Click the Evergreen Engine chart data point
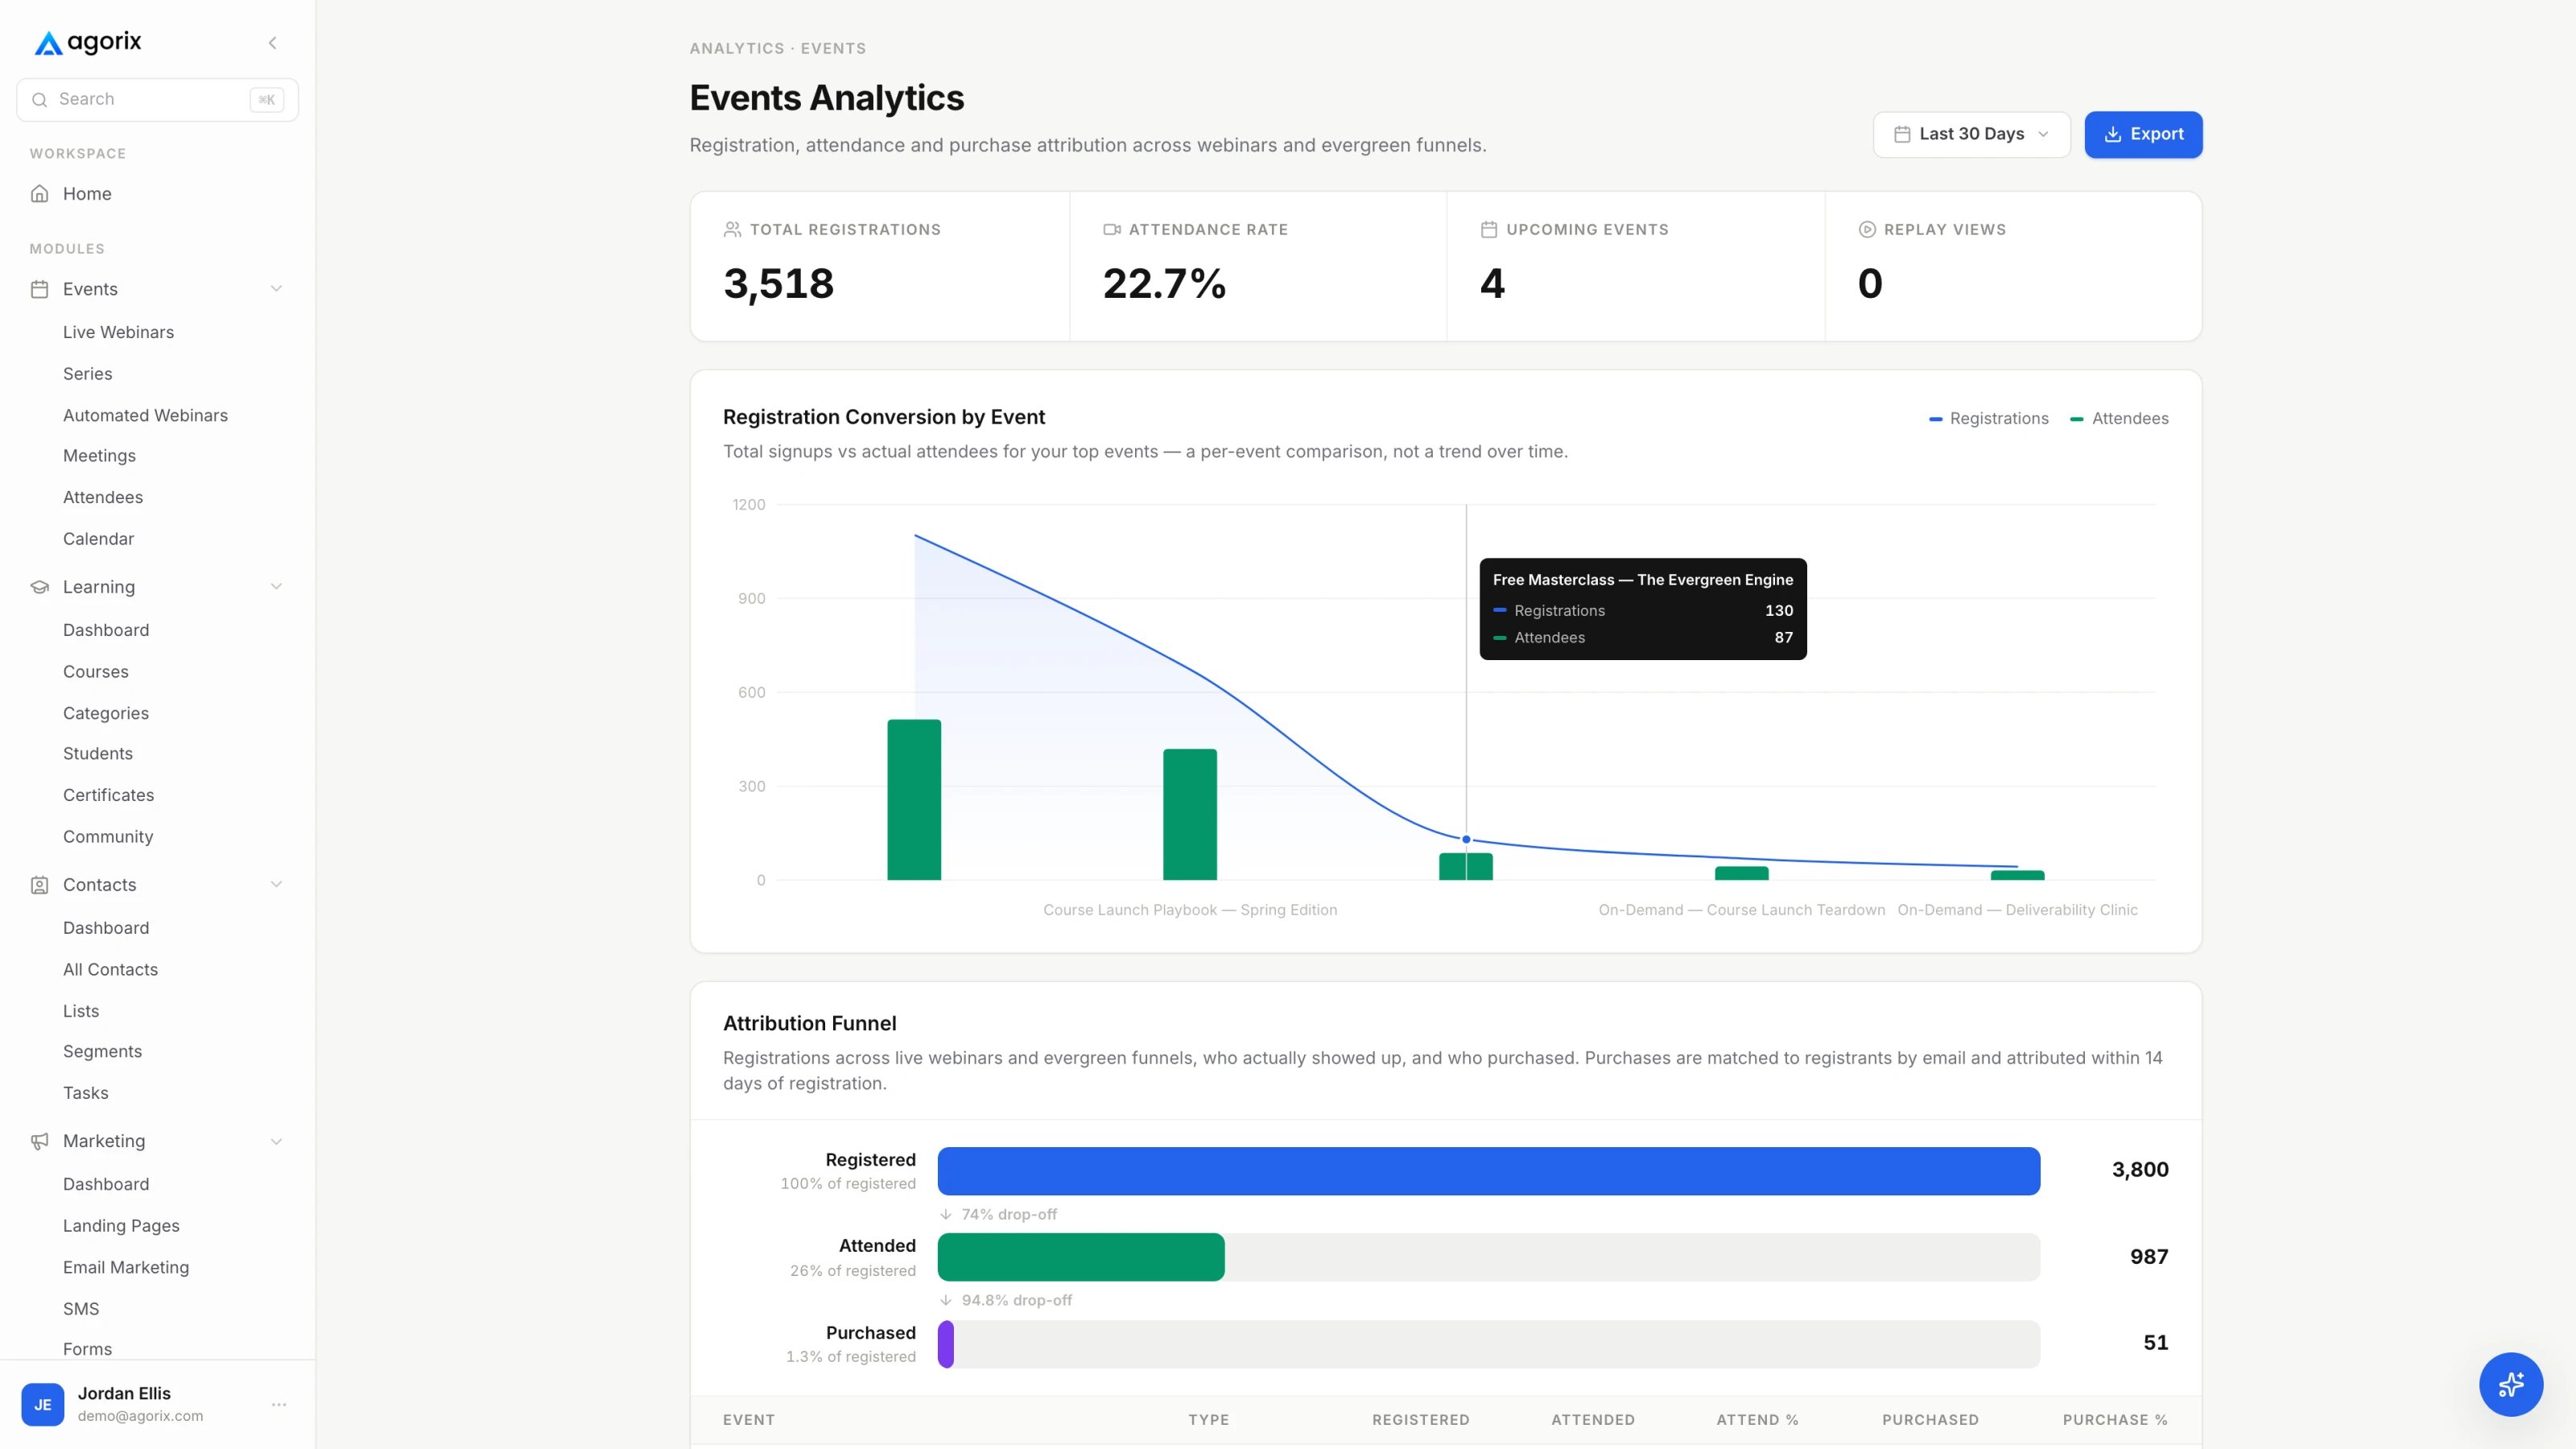The image size is (2576, 1449). point(1466,839)
